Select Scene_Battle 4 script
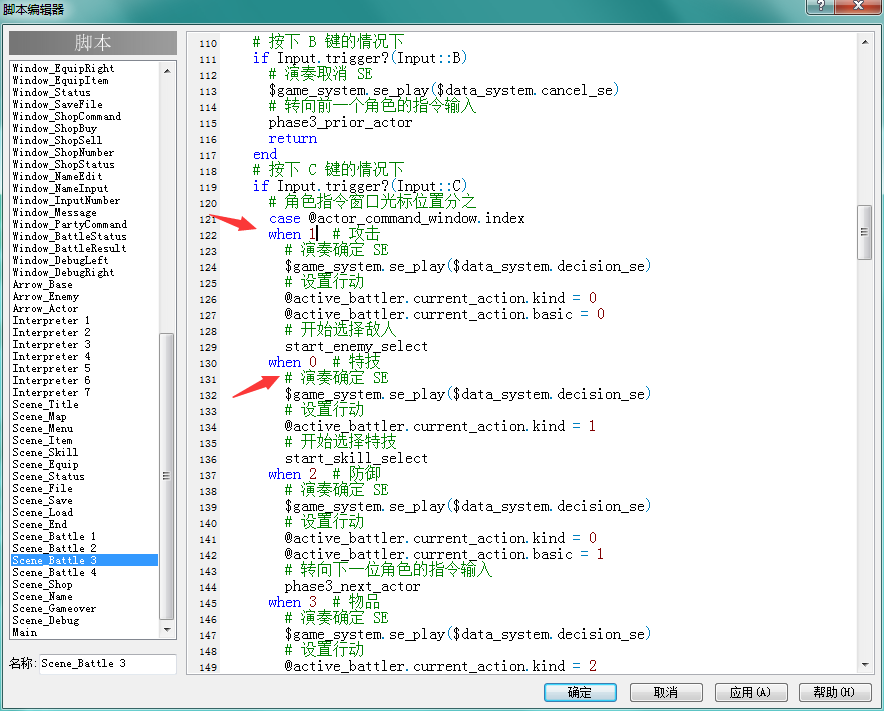This screenshot has height=711, width=884. point(55,572)
